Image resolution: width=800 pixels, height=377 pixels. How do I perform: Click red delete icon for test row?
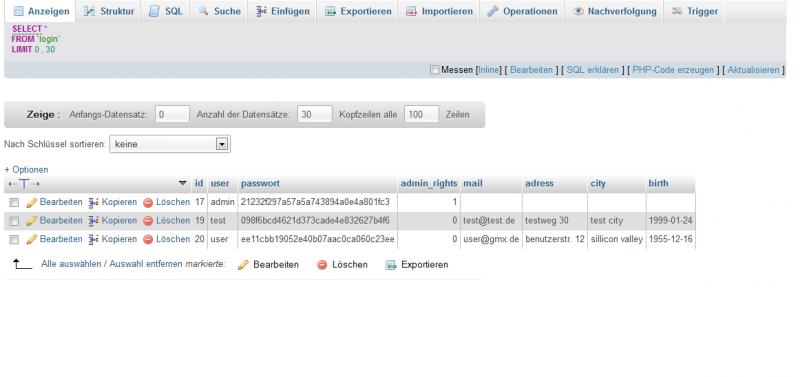148,221
